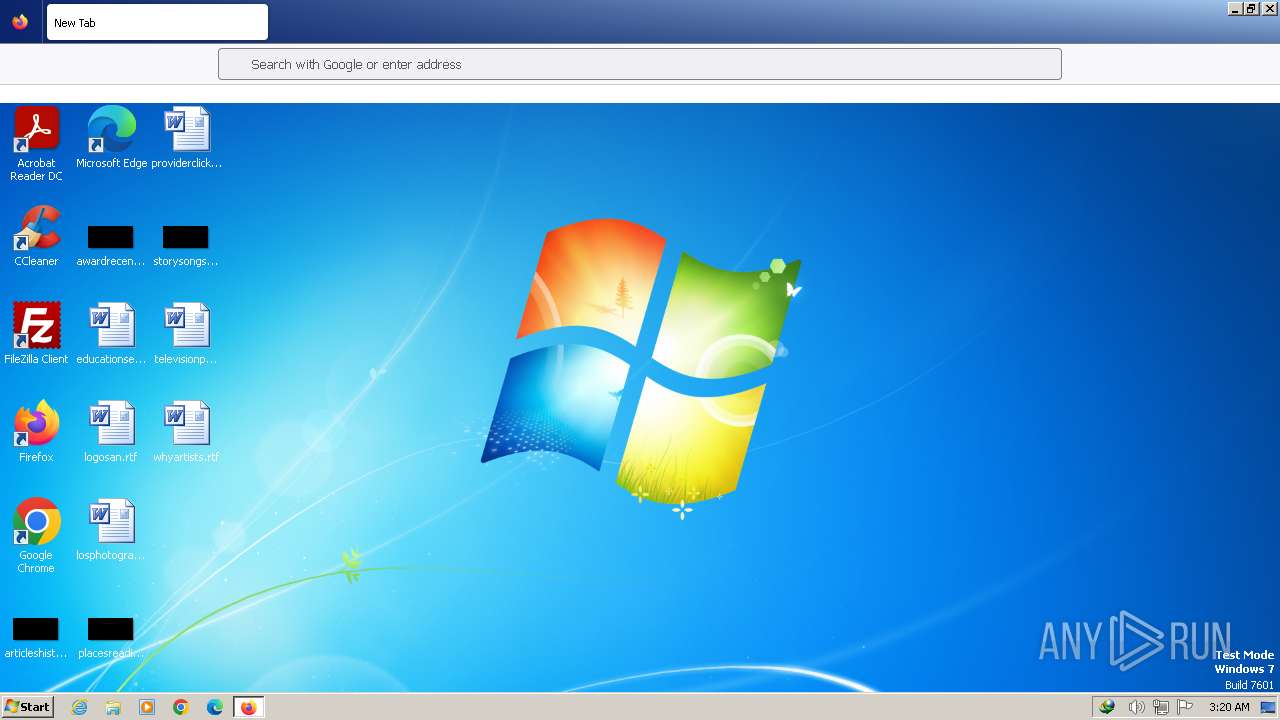The image size is (1280, 720).
Task: Minimize the Firefox window
Action: click(1235, 8)
